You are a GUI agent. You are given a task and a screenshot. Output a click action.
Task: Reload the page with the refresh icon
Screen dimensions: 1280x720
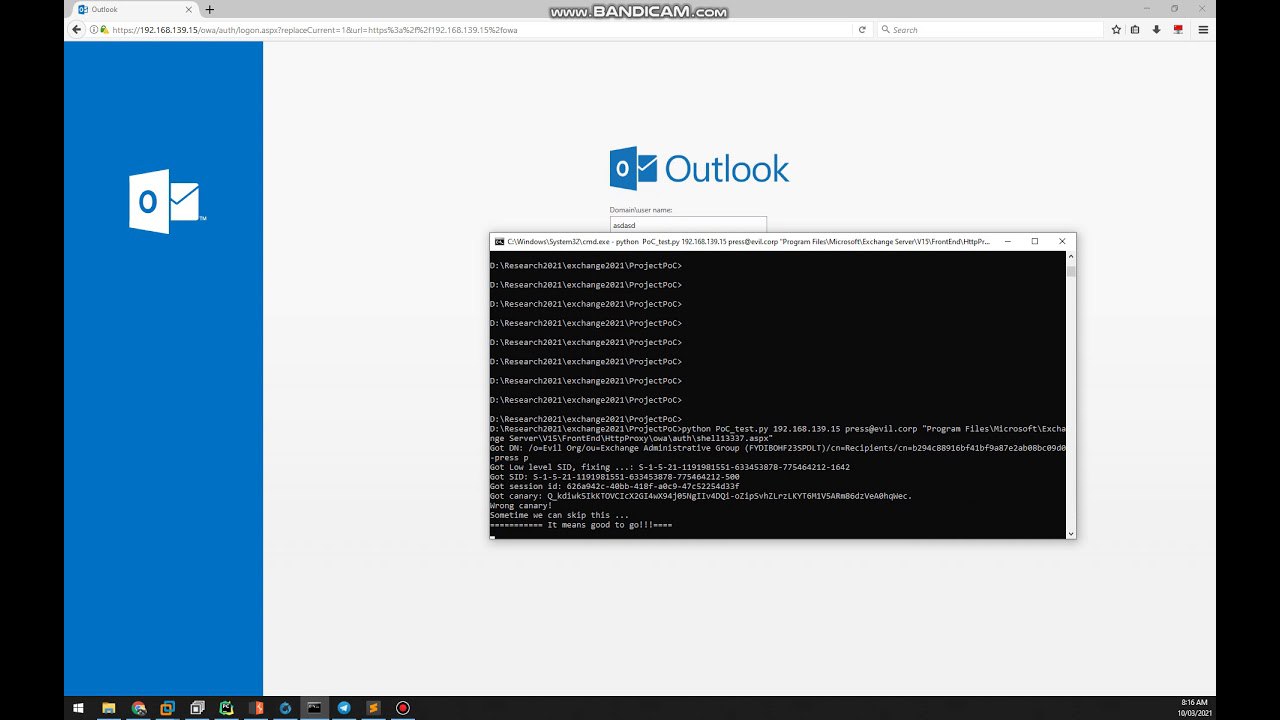[x=862, y=30]
